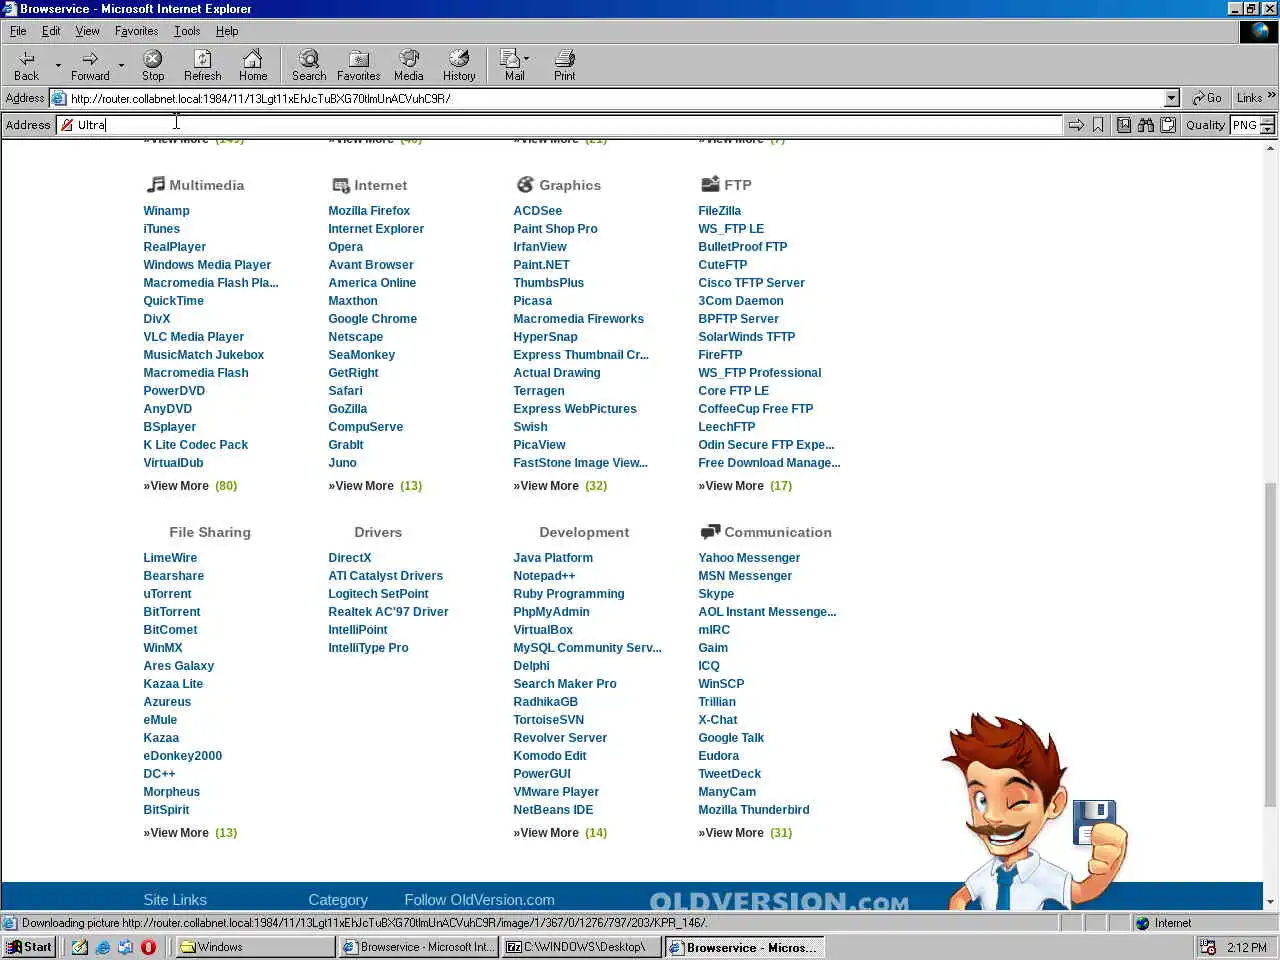Click the Back navigation button
1280x960 pixels.
[x=27, y=65]
